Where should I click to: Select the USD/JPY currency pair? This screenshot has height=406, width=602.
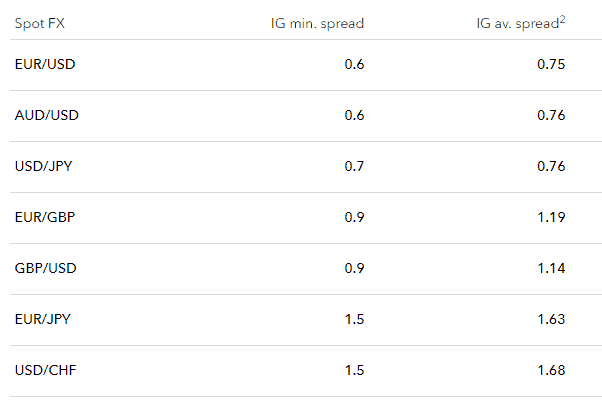(x=44, y=166)
